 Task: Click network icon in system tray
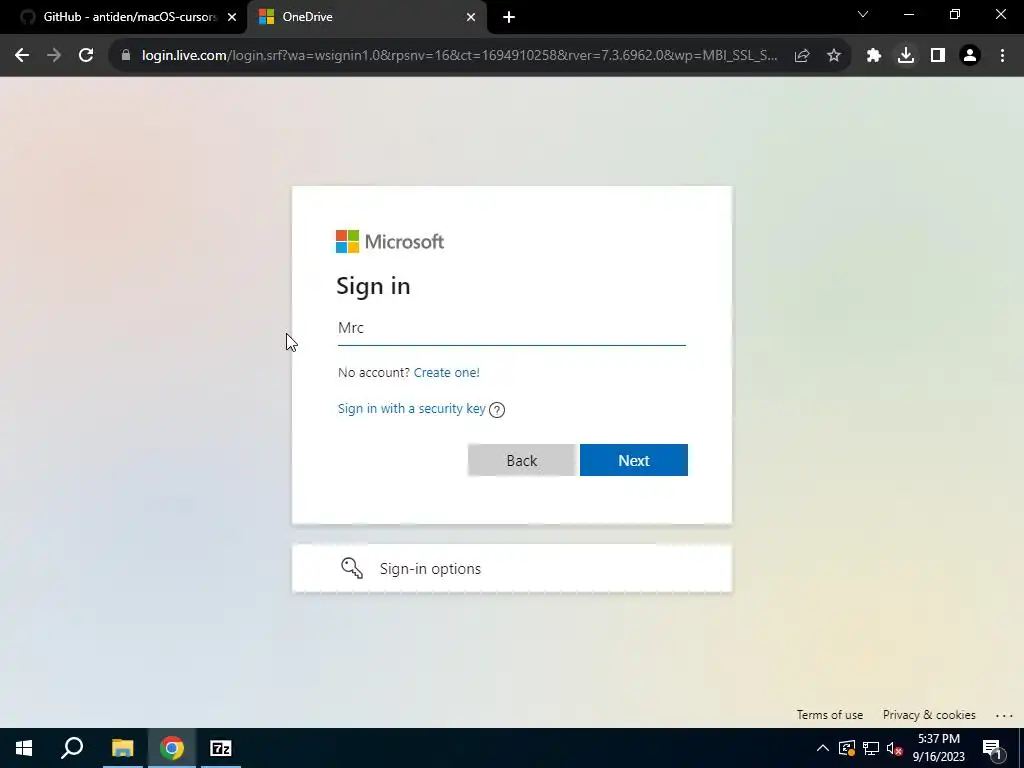tap(871, 748)
